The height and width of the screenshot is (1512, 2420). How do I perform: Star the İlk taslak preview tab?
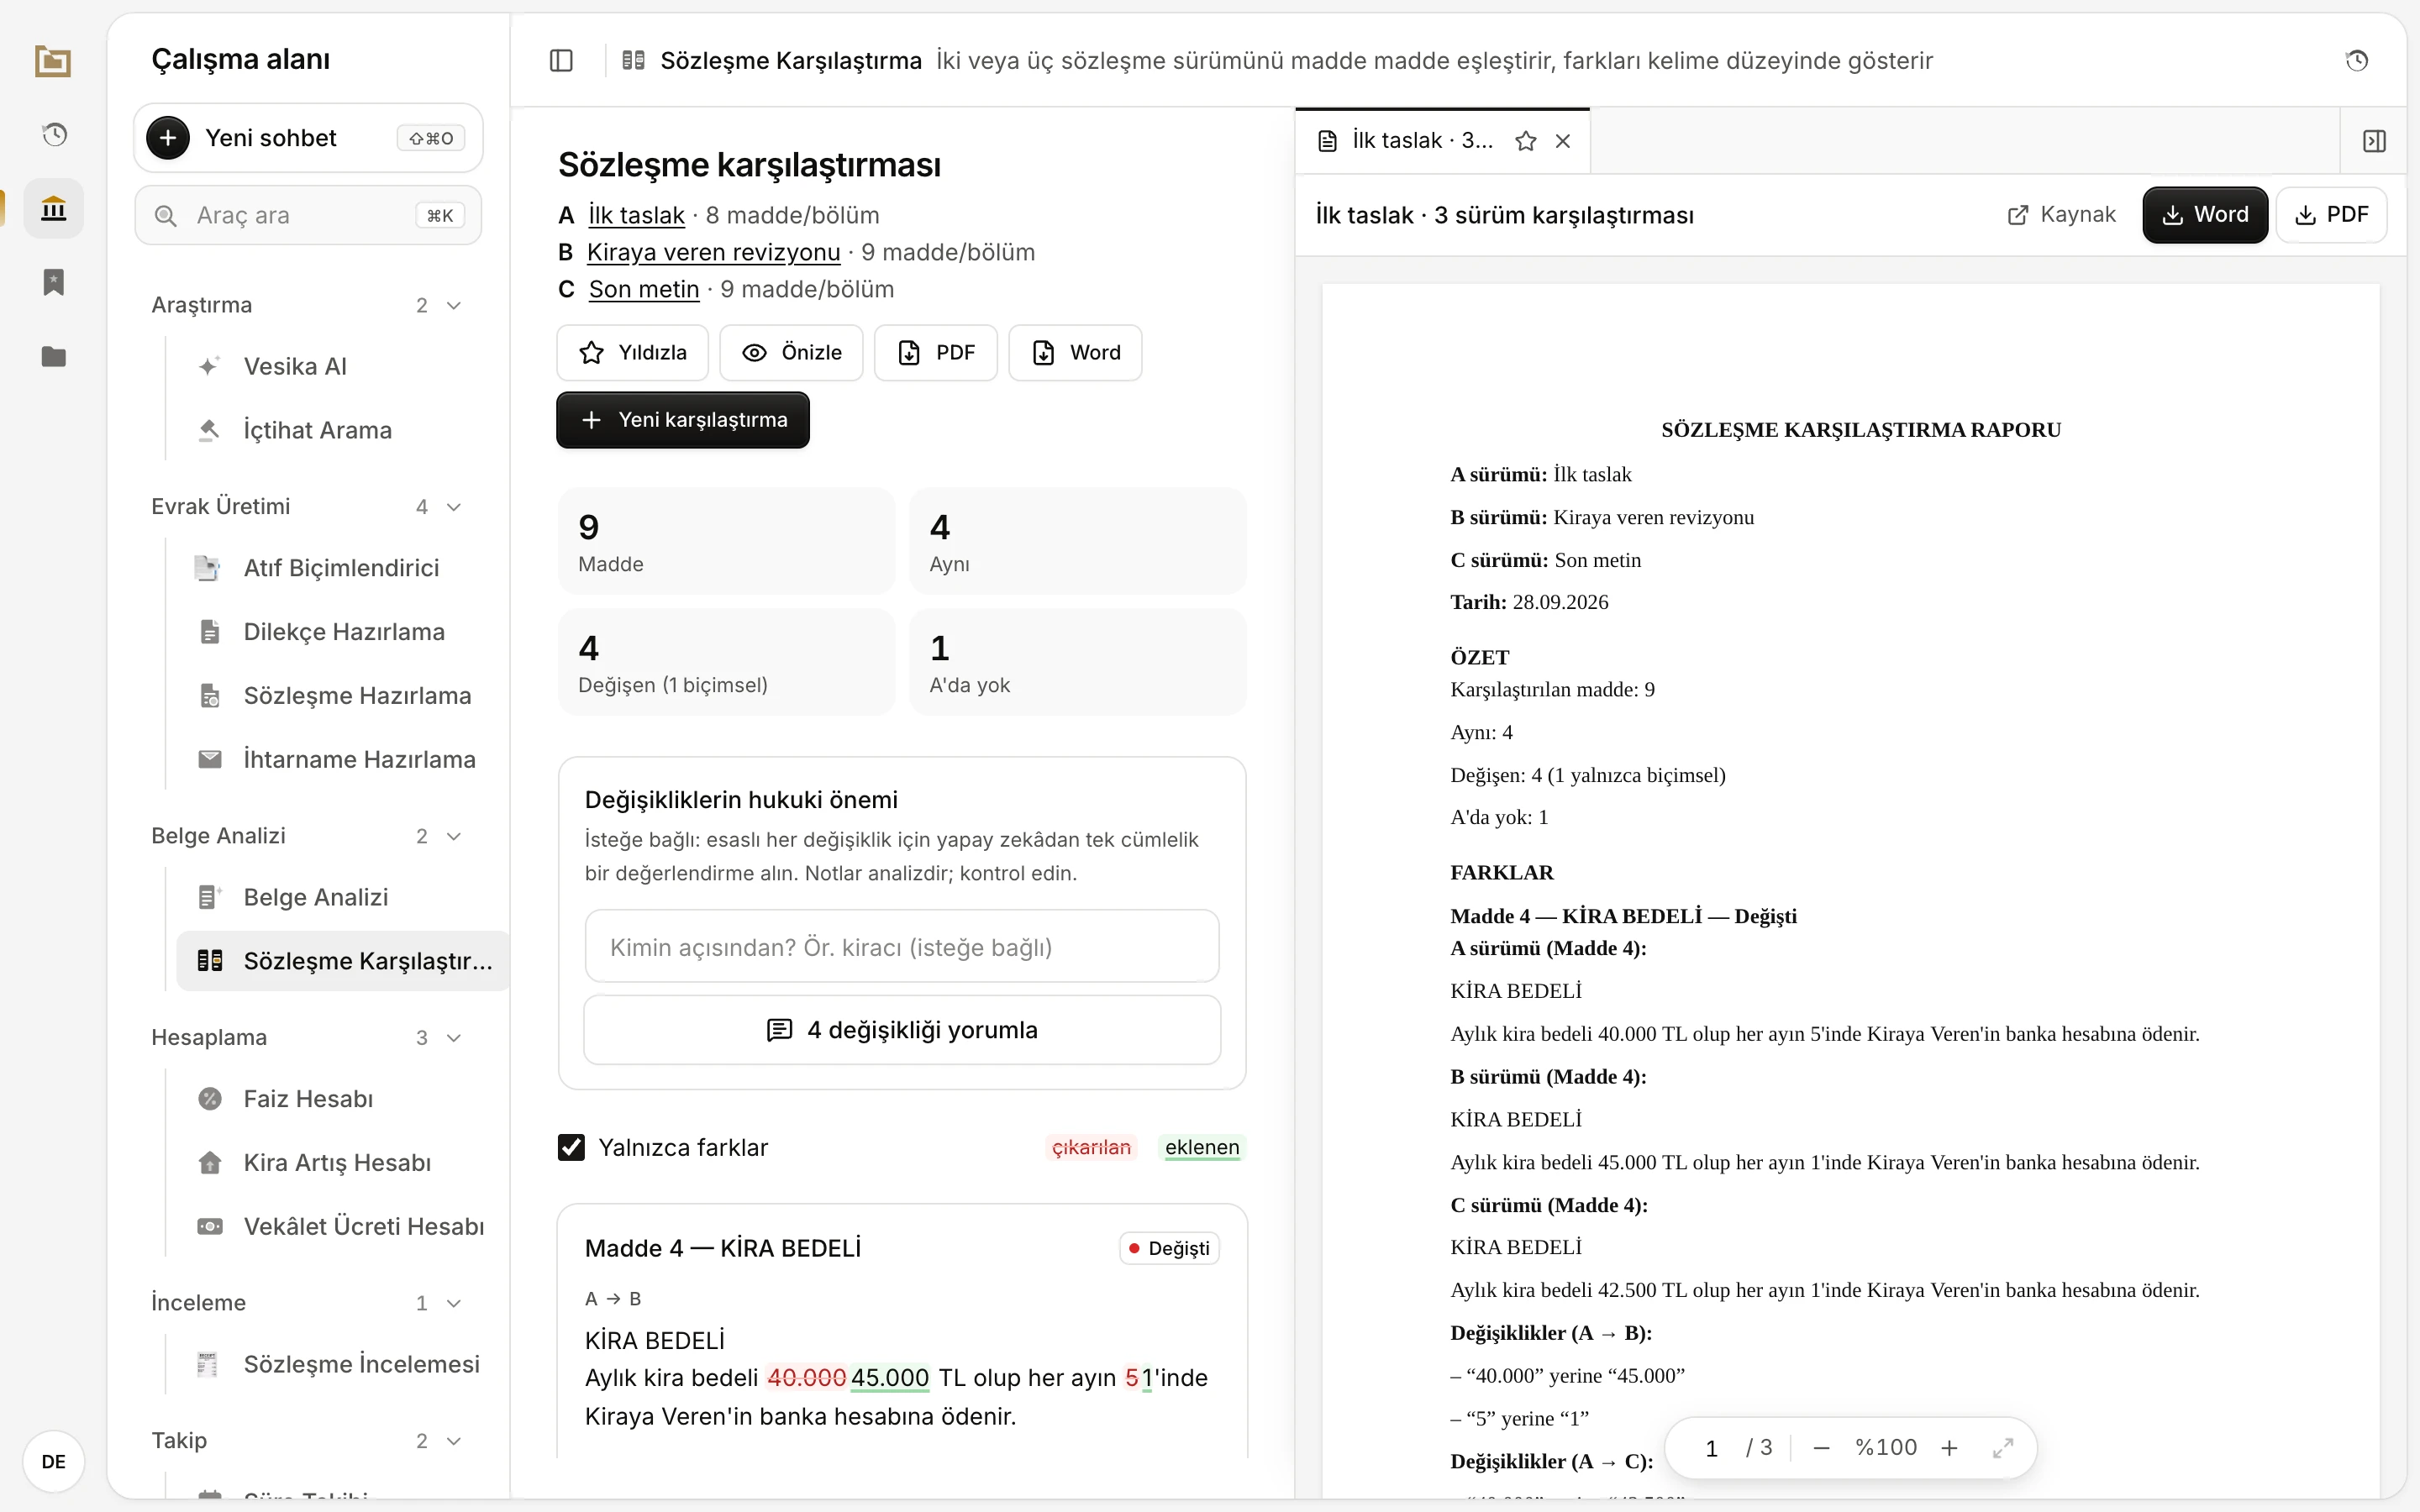(x=1526, y=141)
